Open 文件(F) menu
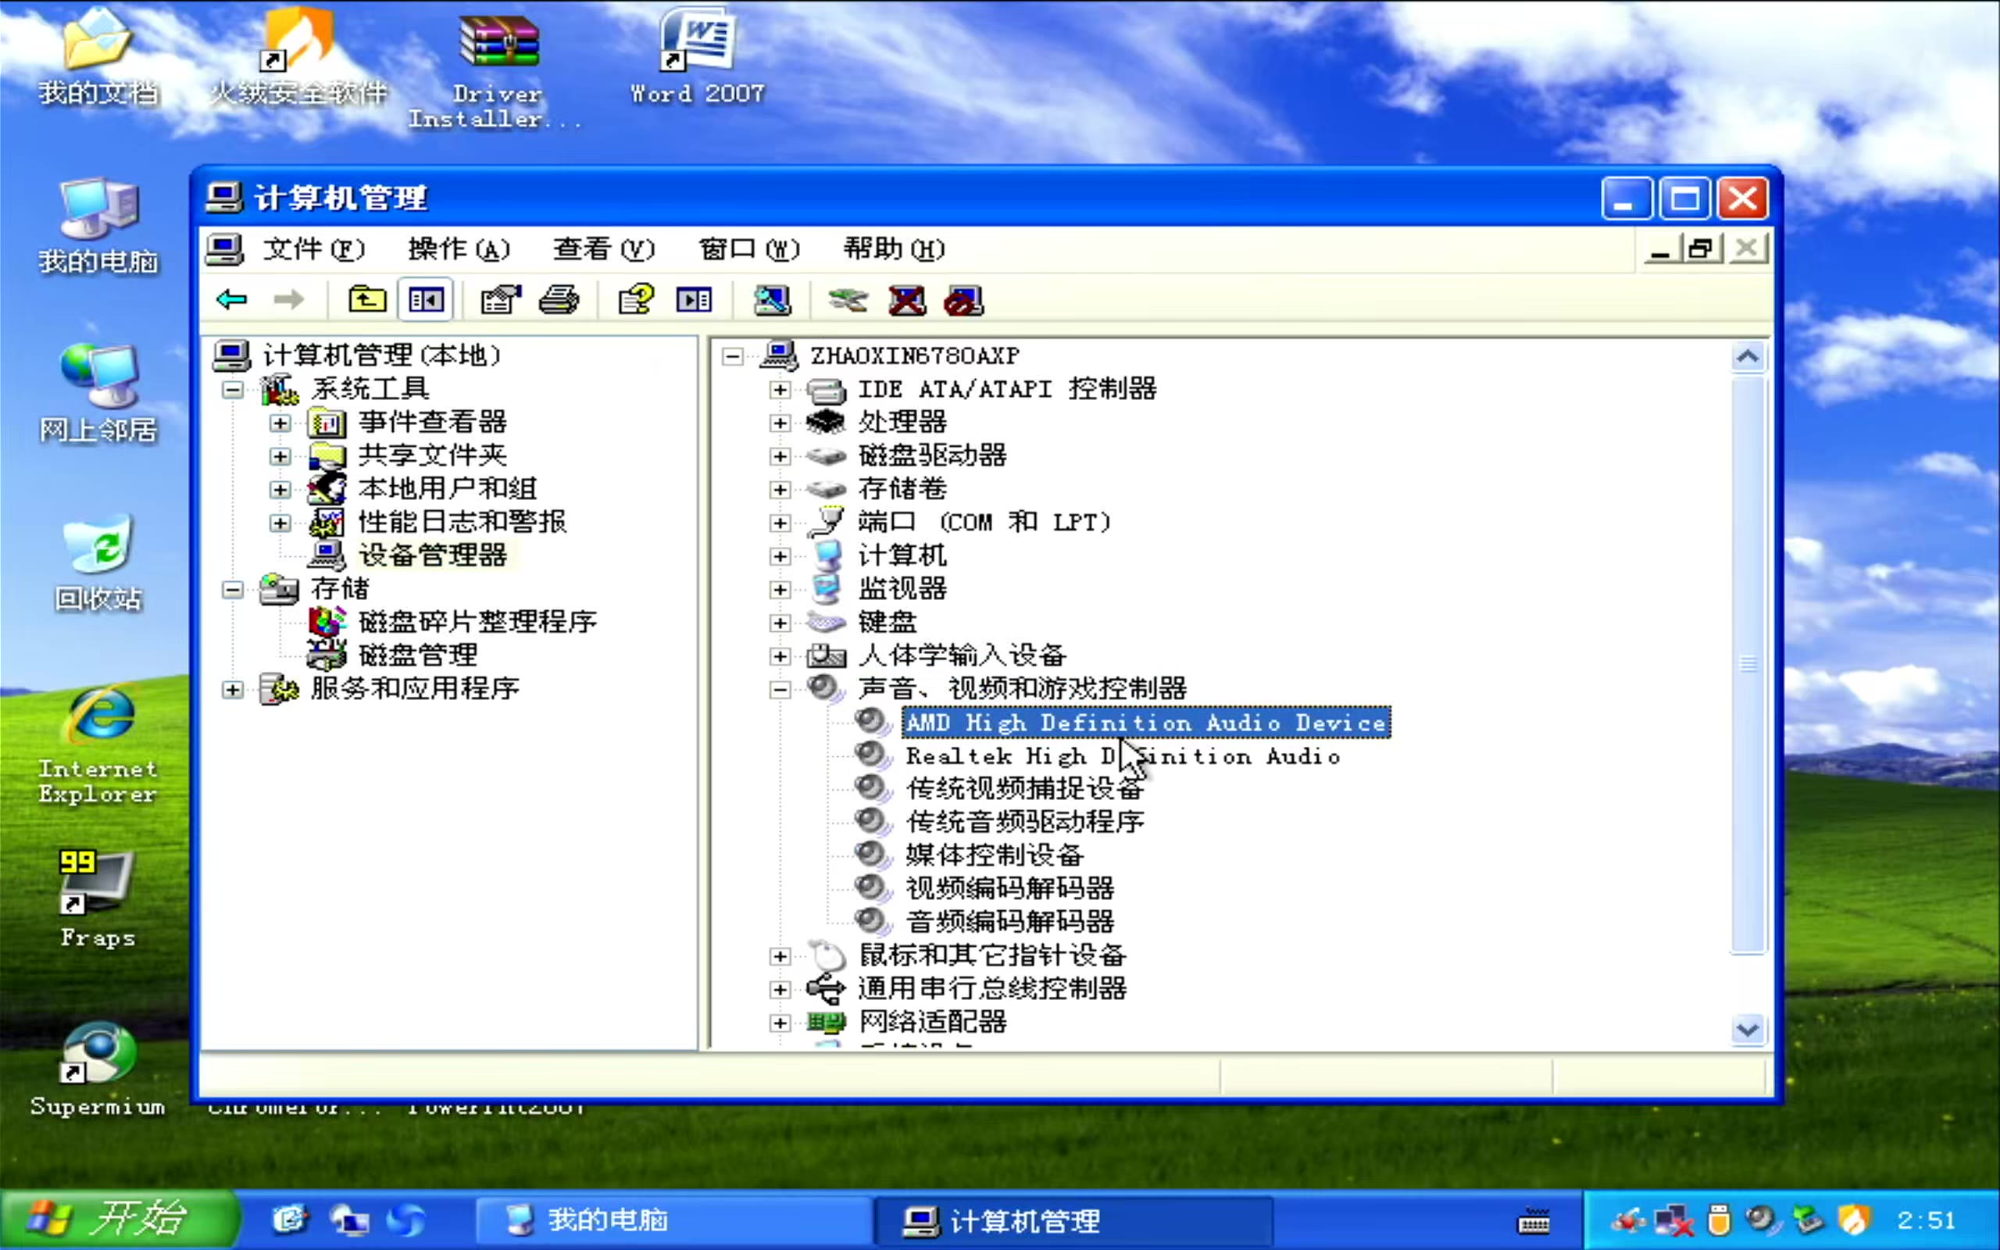This screenshot has height=1250, width=2000. (x=313, y=248)
